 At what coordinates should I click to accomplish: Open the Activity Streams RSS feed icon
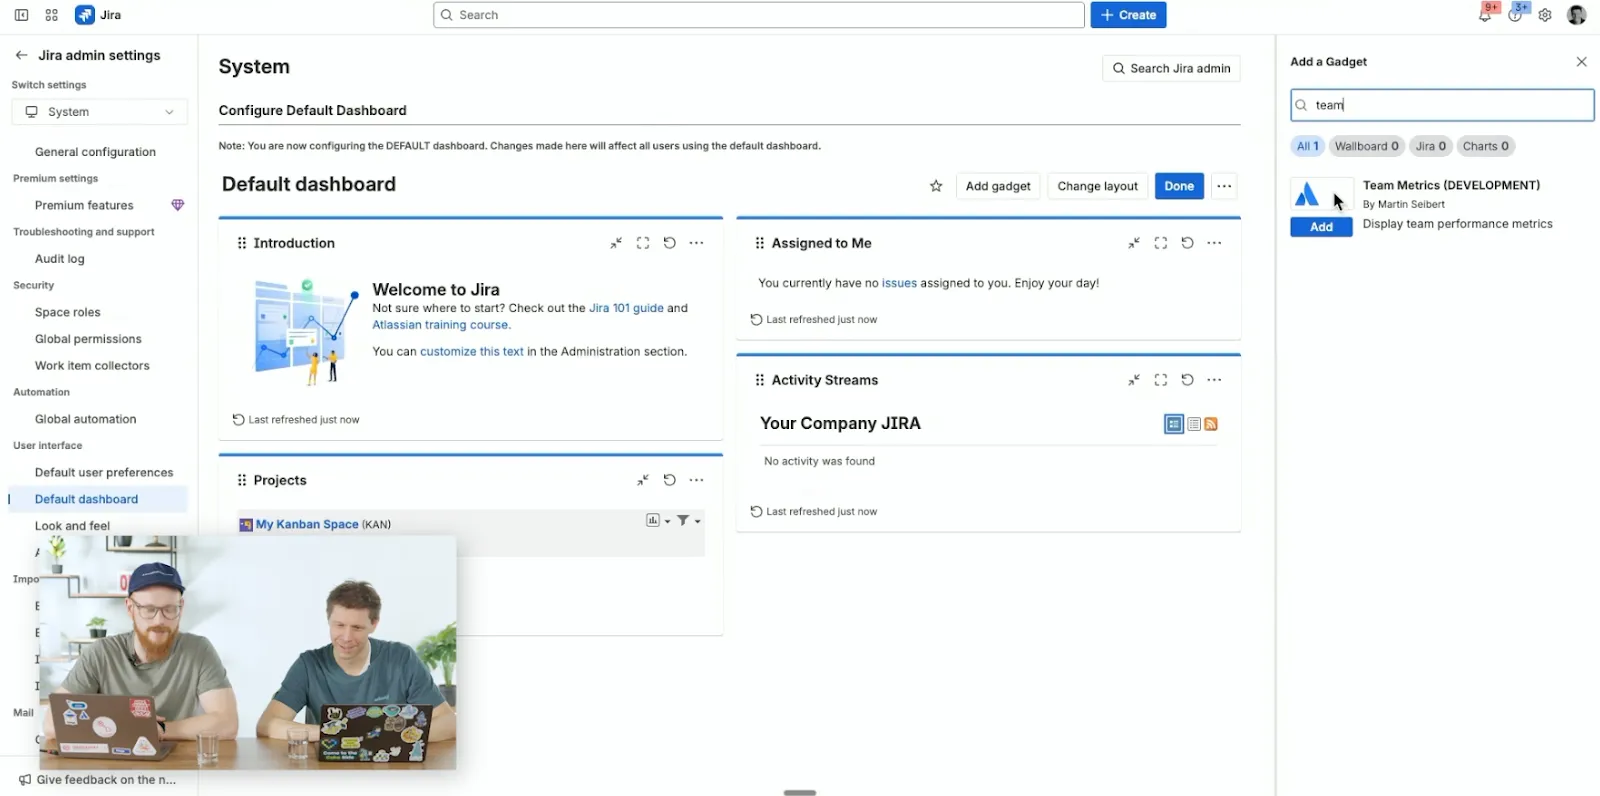tap(1211, 424)
